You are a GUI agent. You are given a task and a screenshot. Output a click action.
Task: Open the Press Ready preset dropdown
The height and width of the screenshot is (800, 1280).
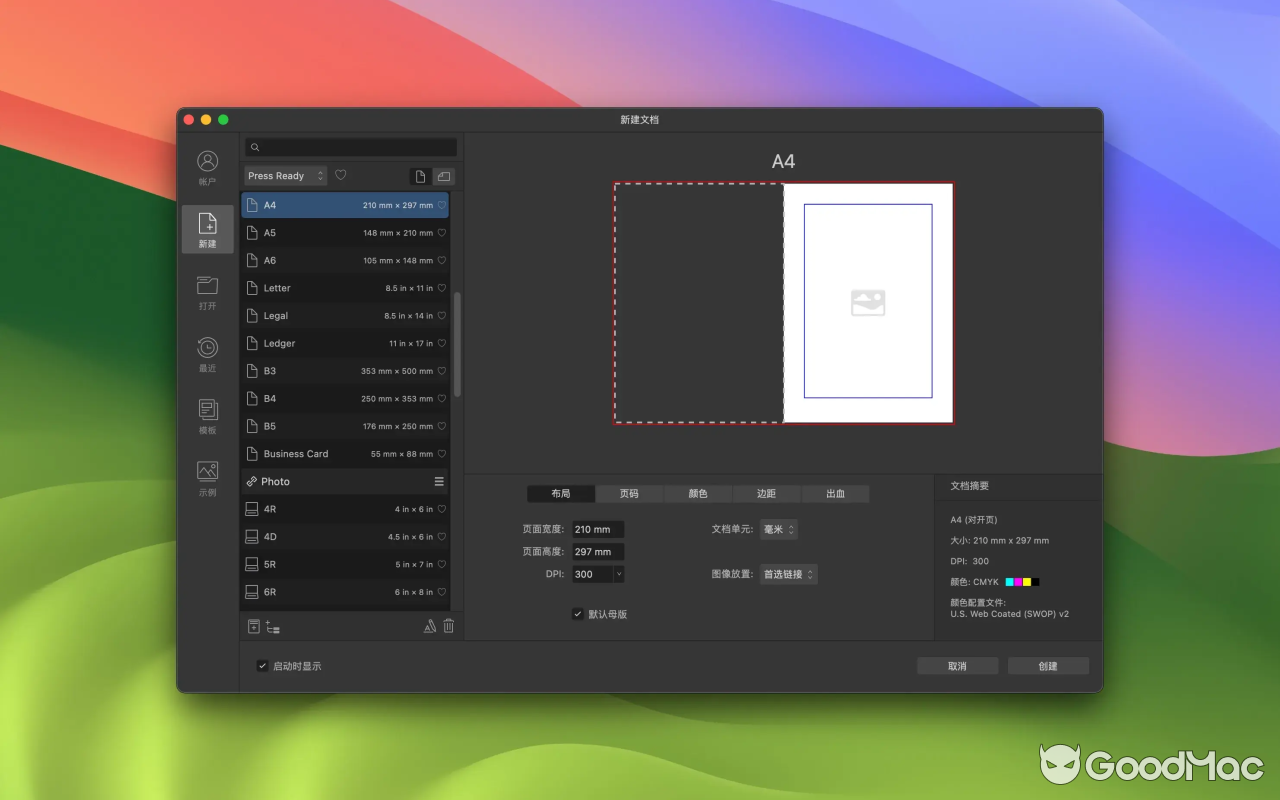[285, 175]
